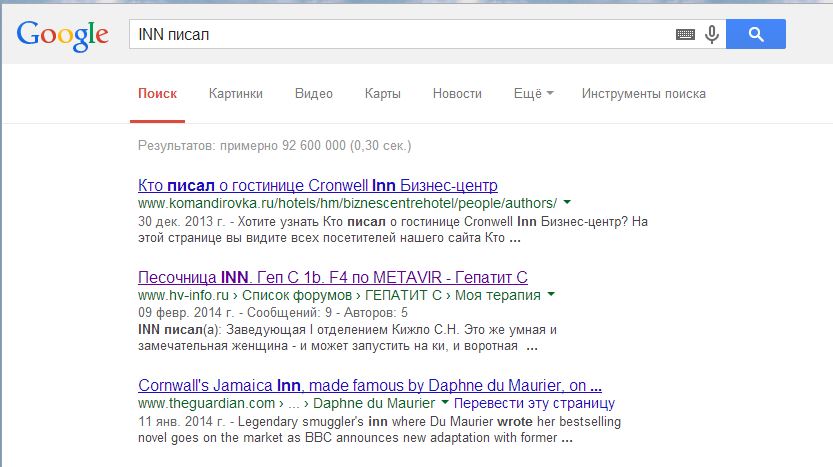This screenshot has width=833, height=467.
Task: Open the Новости tab
Action: tap(457, 94)
